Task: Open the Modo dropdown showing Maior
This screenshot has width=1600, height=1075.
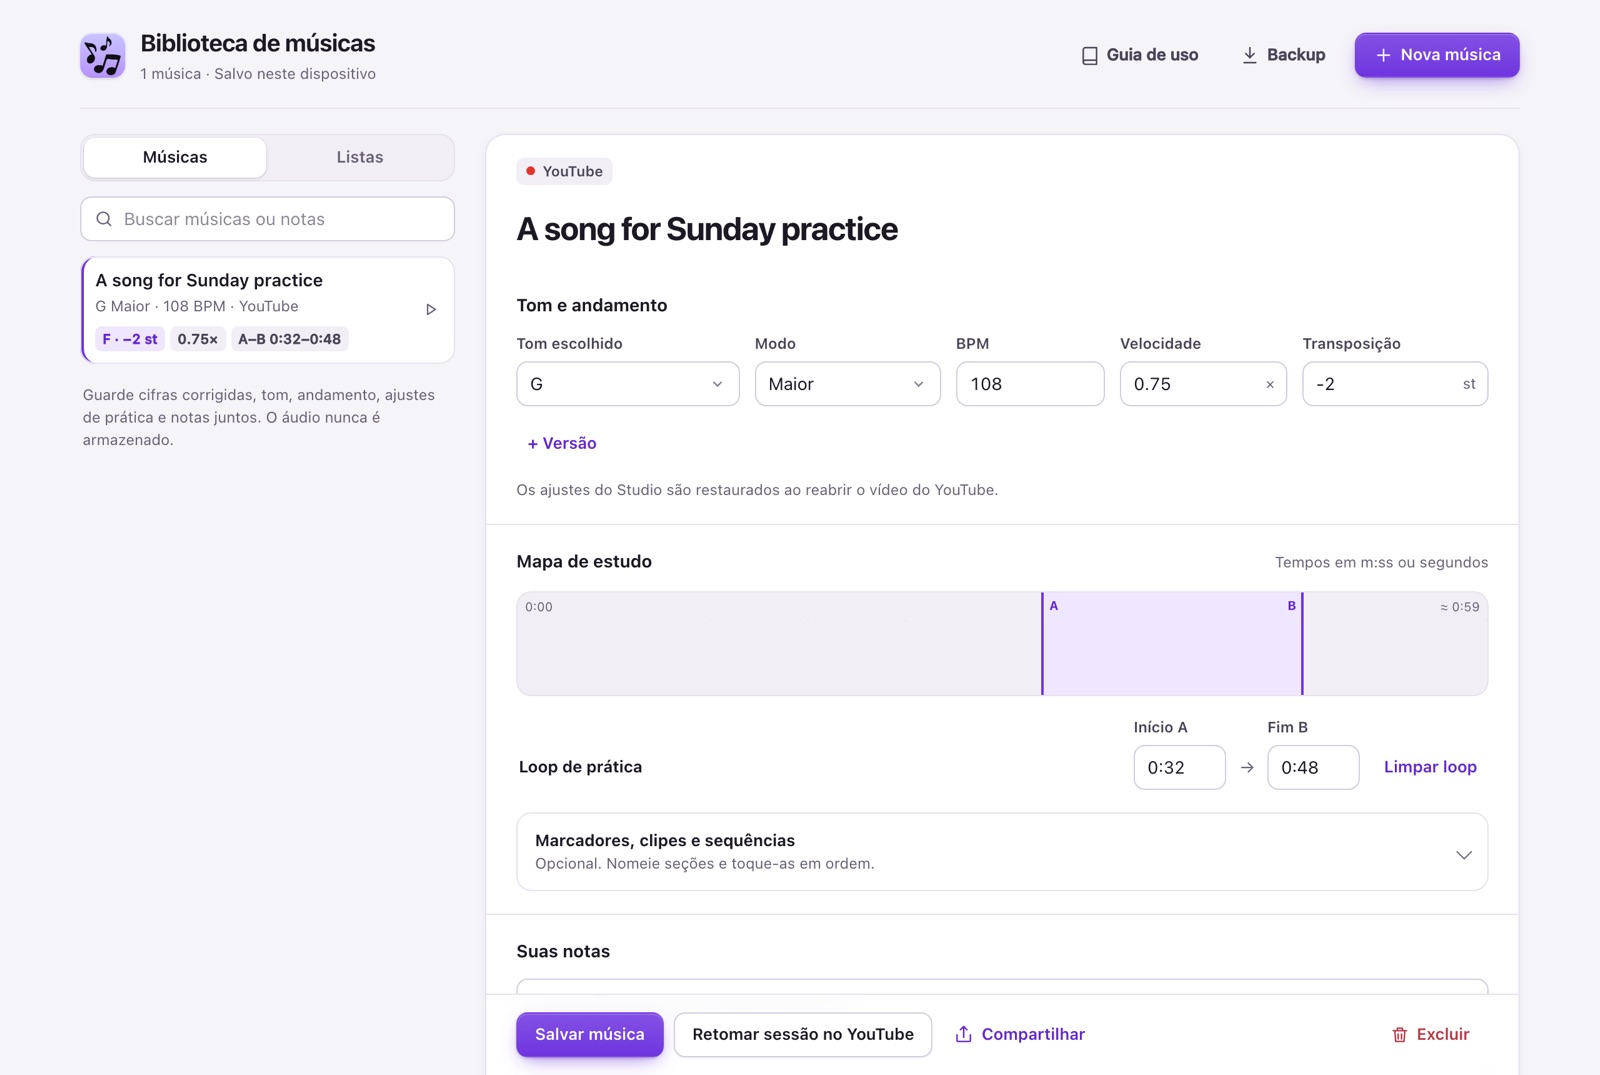Action: click(847, 384)
